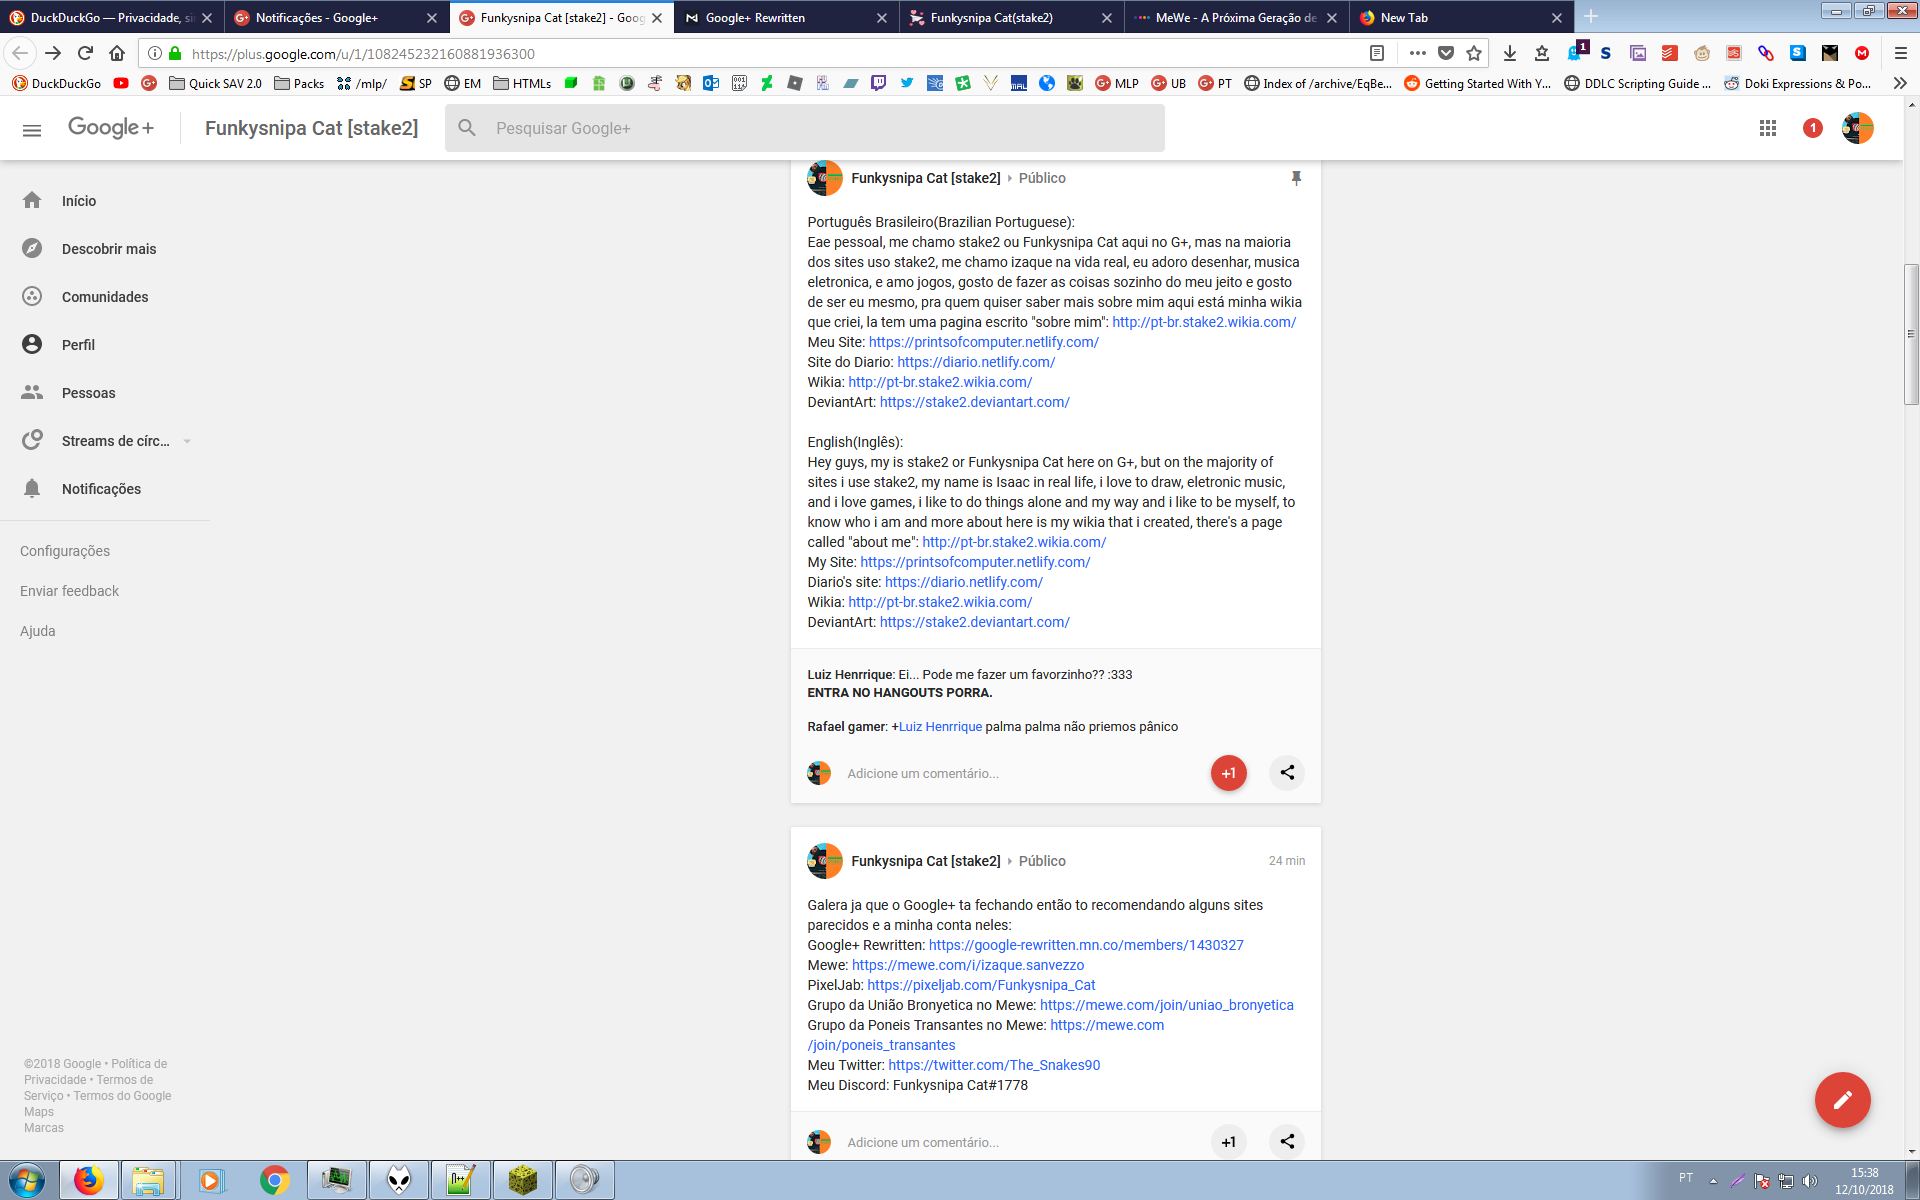Share the pinned introduction post

click(x=1287, y=773)
